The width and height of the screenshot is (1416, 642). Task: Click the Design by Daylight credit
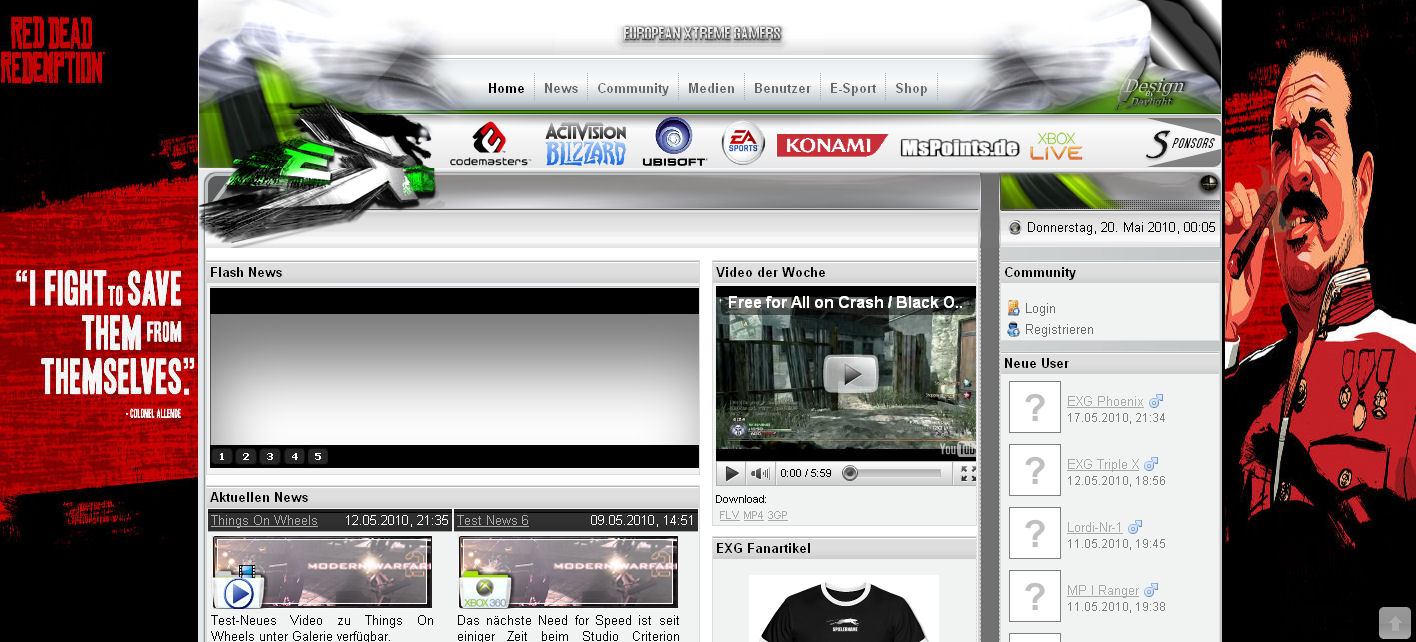click(x=1152, y=90)
